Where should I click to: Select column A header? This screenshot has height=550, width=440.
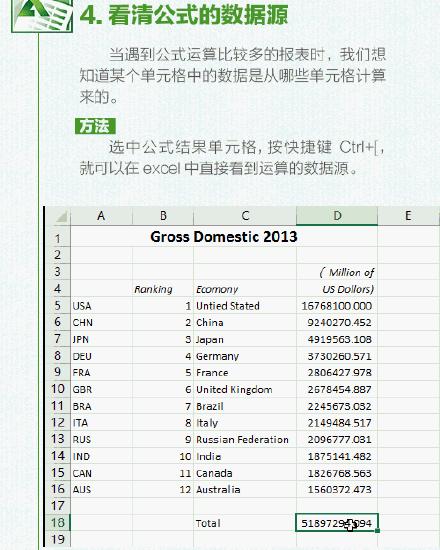[x=101, y=216]
